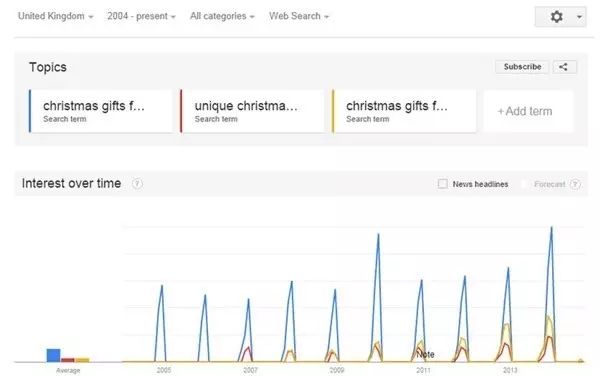Image resolution: width=600 pixels, height=376 pixels.
Task: Click the Forecast help question icon
Action: coord(575,184)
